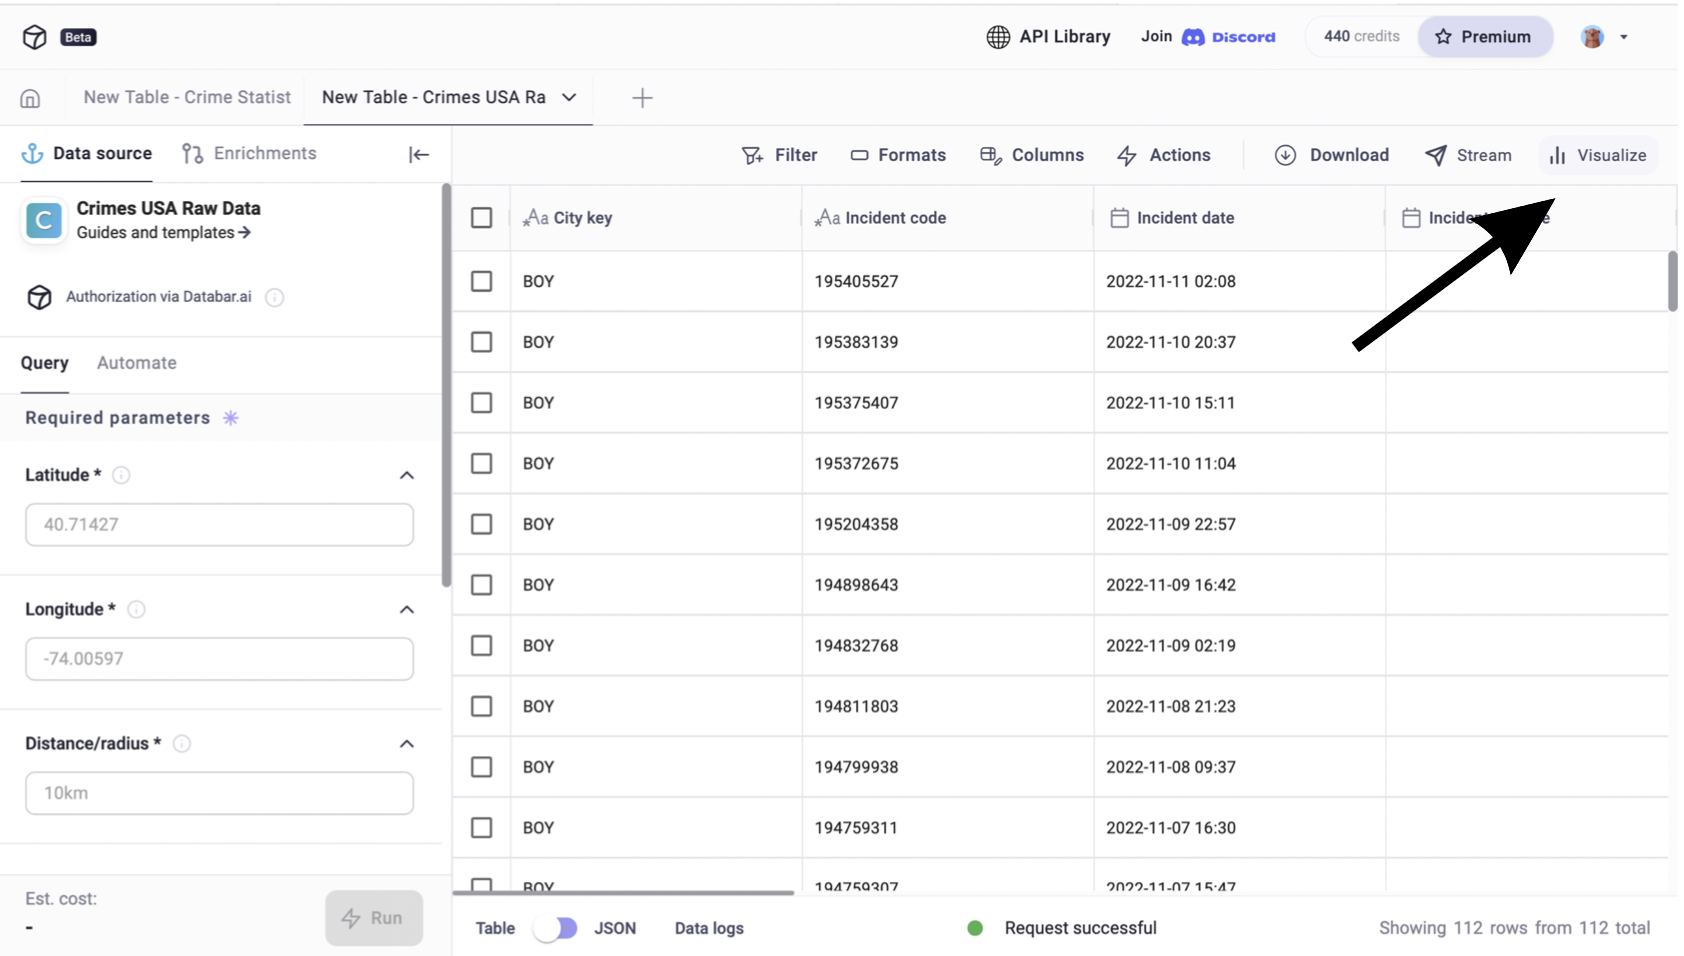Check the row with incident 195383139
1684x956 pixels.
(482, 342)
